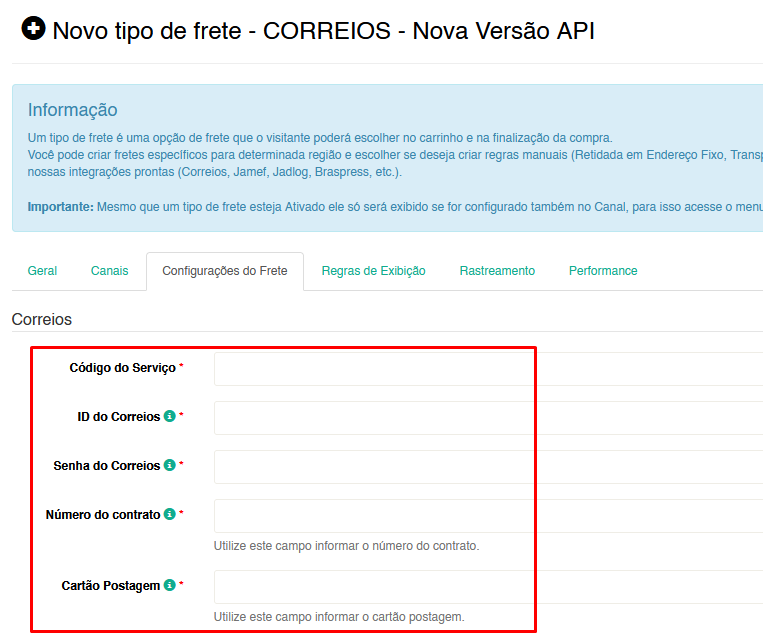763x644 pixels.
Task: Click the Número do contrato text box
Action: click(x=488, y=516)
